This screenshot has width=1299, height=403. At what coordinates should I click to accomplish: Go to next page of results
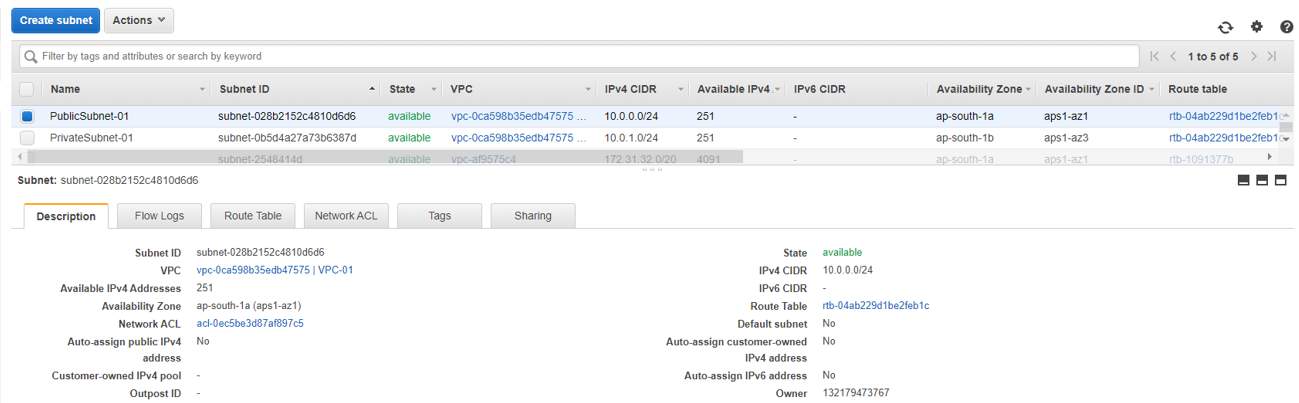[x=1254, y=57]
